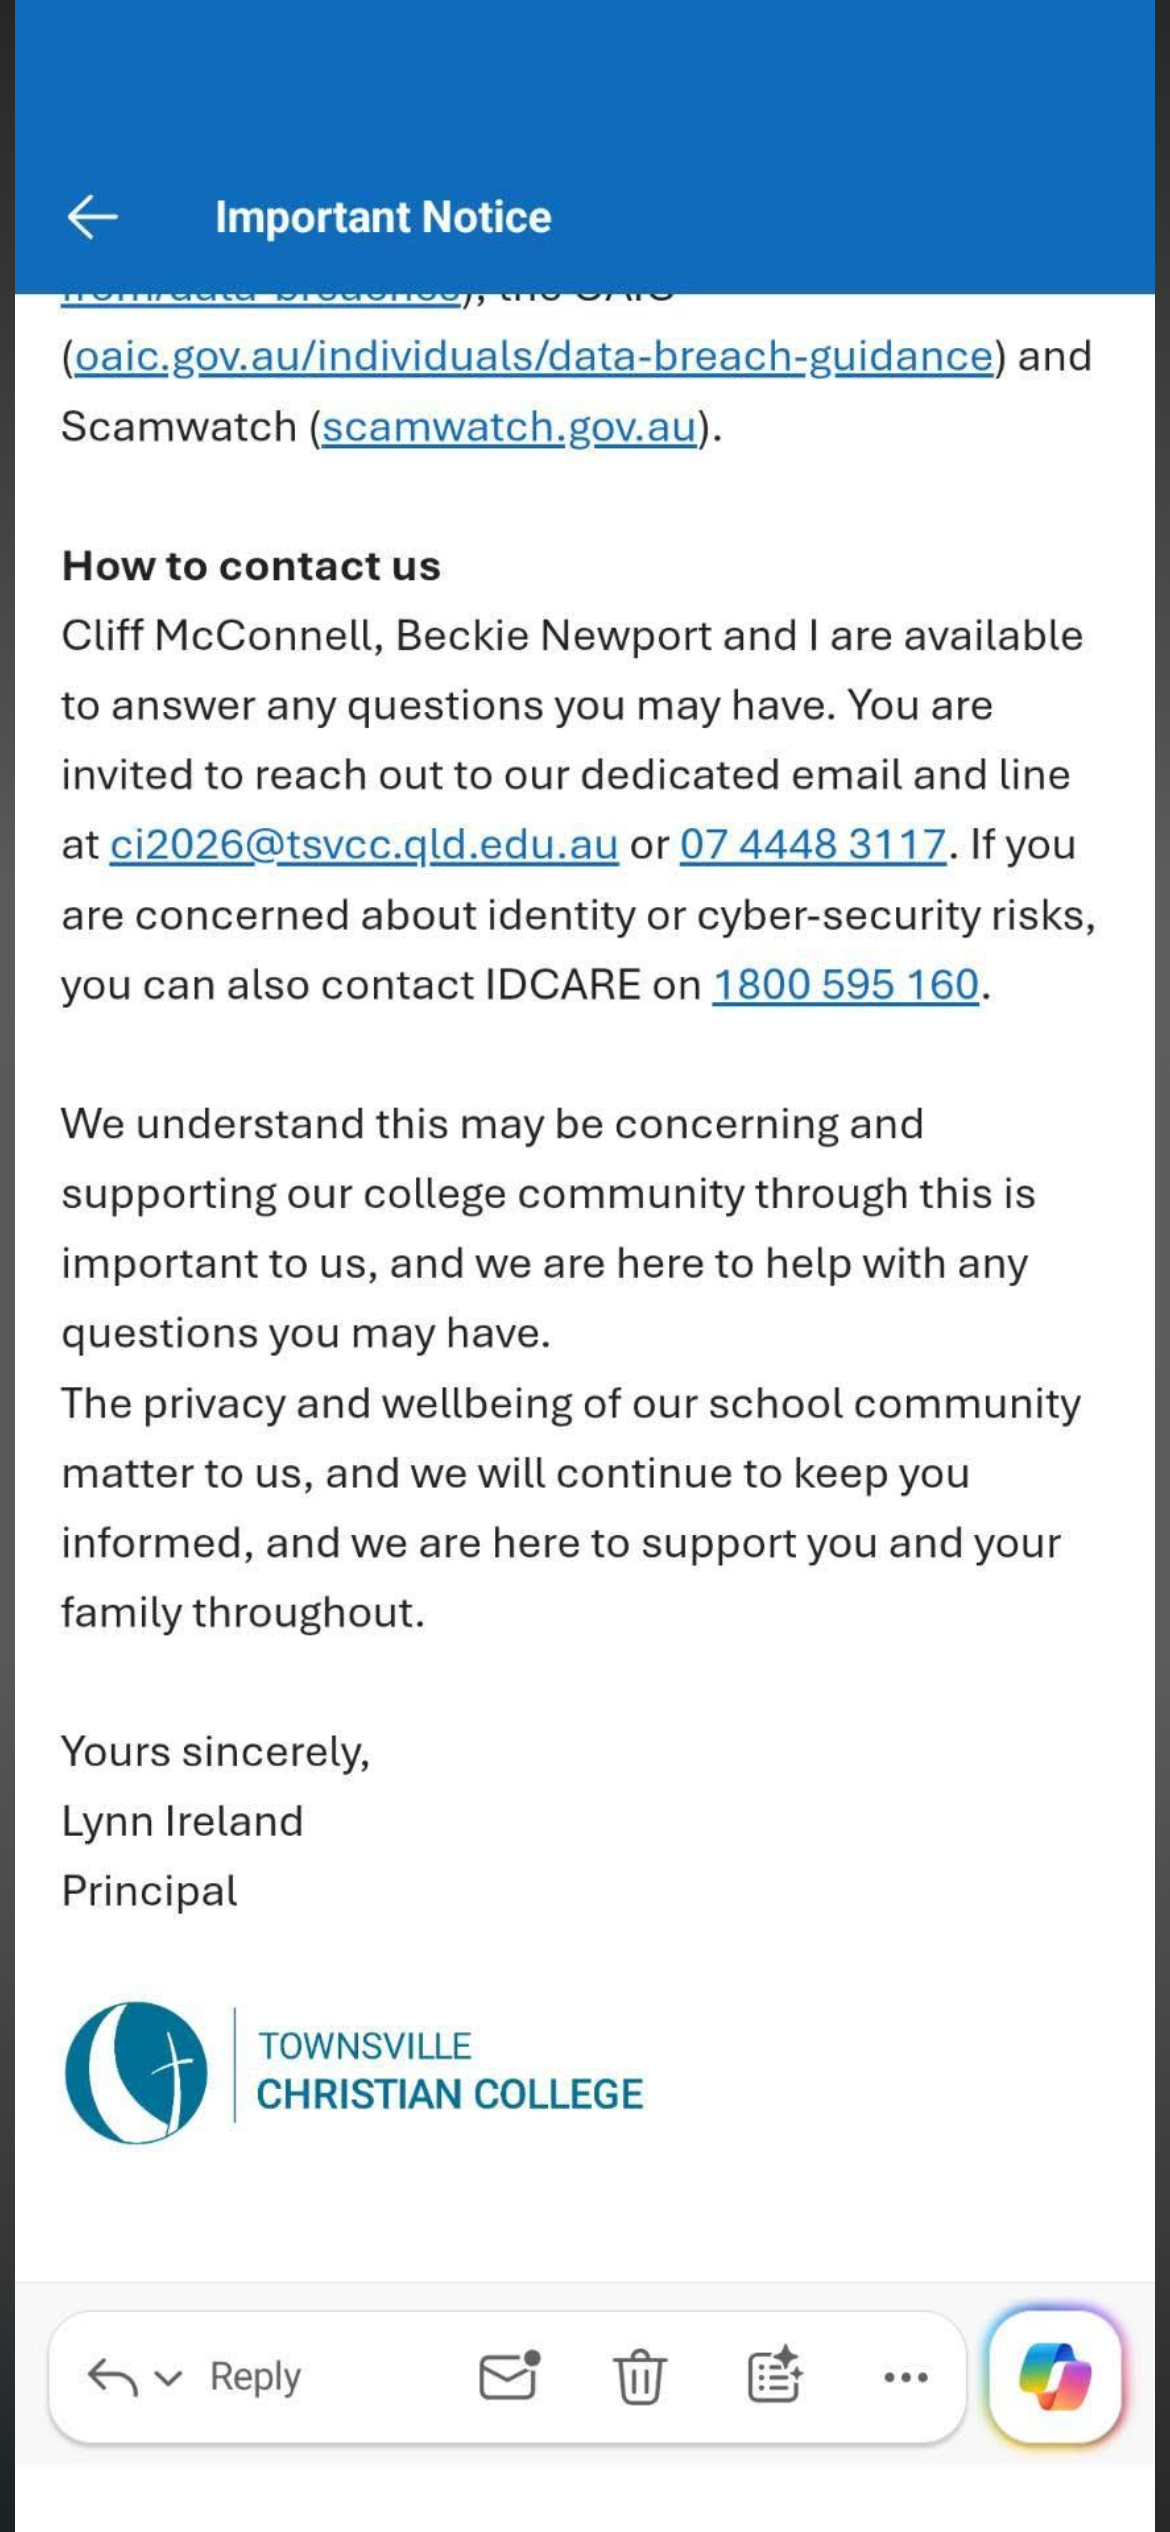1170x2532 pixels.
Task: Email ci2026@tsvcc.qld.edu.au address link
Action: pos(364,845)
